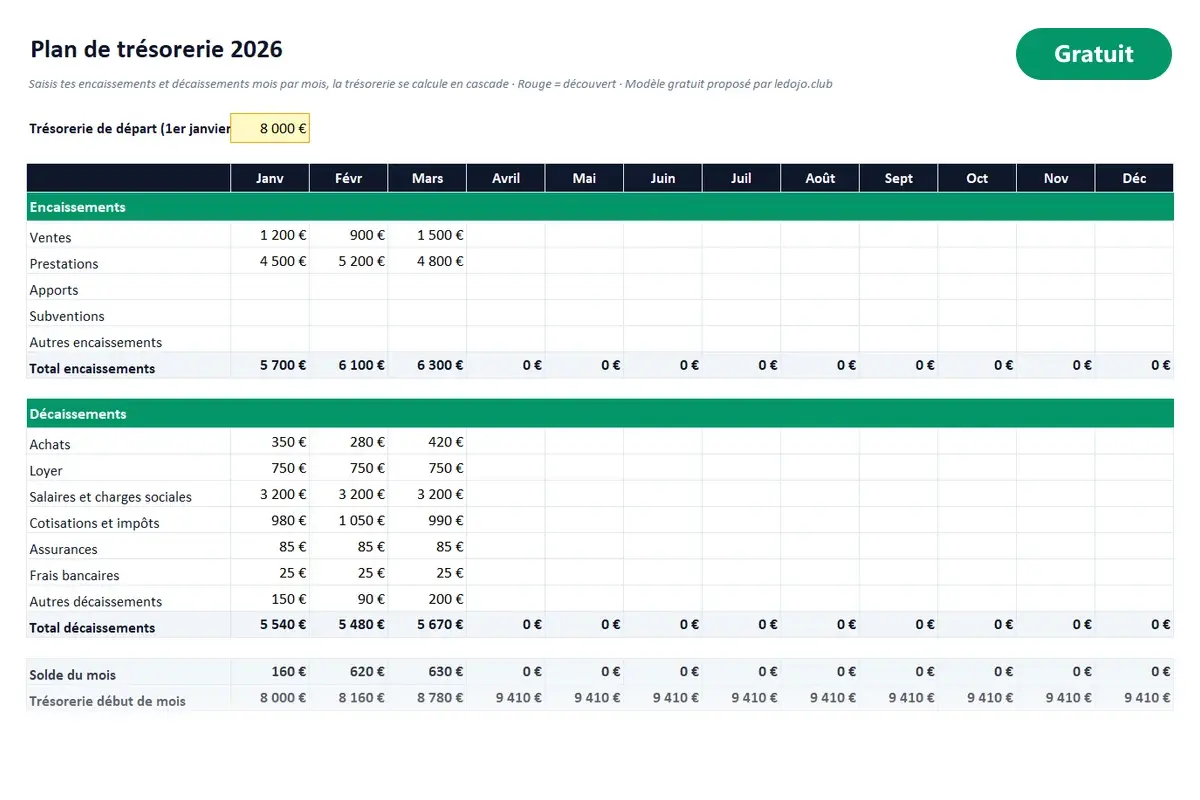Screen dimensions: 1200x800
Task: Select the Loyer row label
Action: [x=46, y=470]
